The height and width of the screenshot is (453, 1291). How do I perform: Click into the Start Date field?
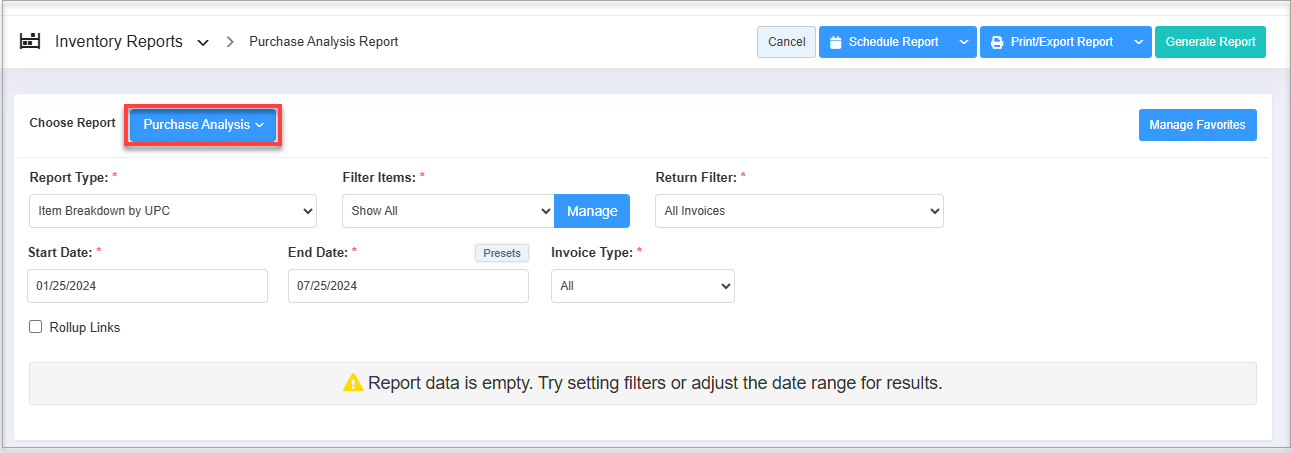coord(147,286)
